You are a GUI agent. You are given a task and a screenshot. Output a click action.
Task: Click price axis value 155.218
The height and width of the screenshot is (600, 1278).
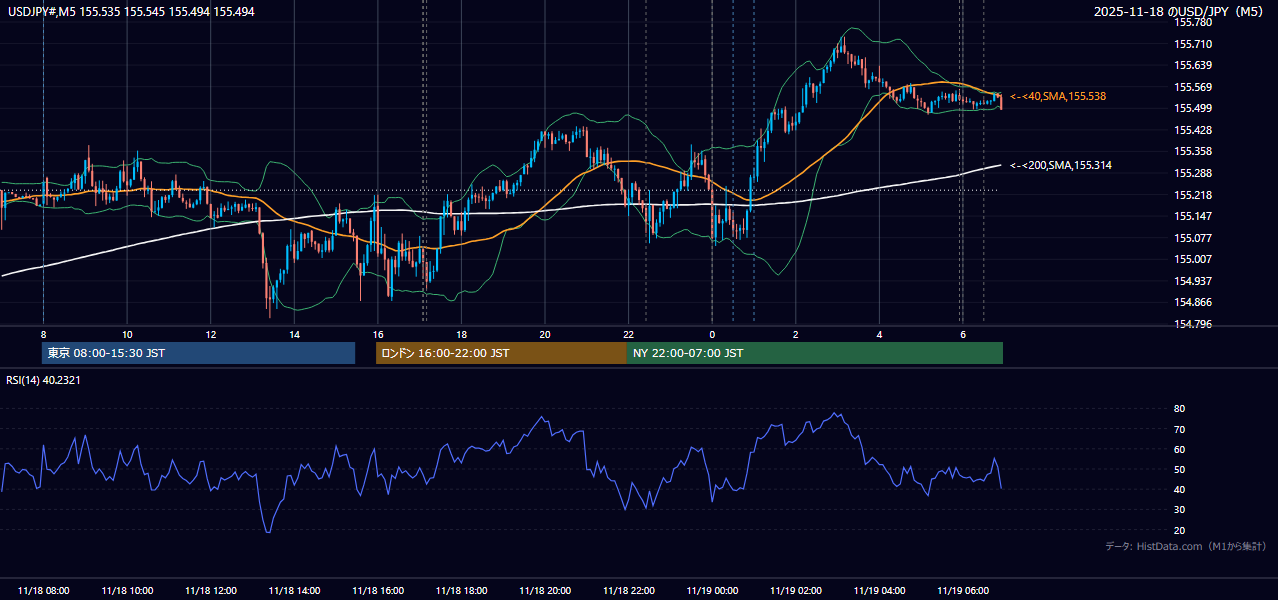(1193, 195)
